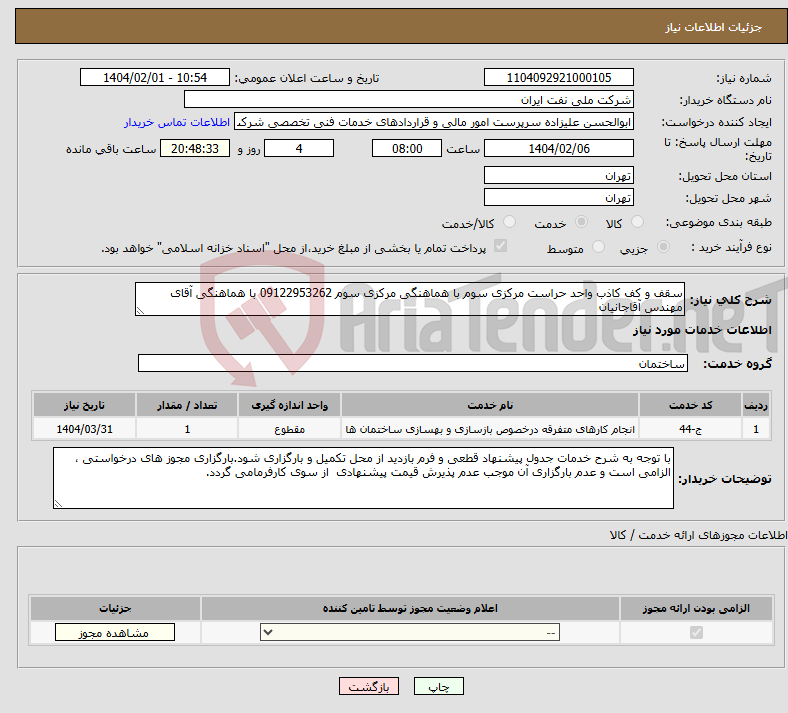
Task: Click the requester field ابوالحسن علیزاده
Action: click(434, 122)
